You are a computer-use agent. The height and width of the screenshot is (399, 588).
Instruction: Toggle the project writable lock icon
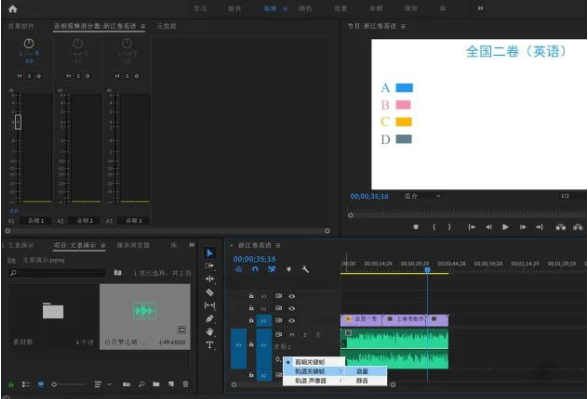11,384
